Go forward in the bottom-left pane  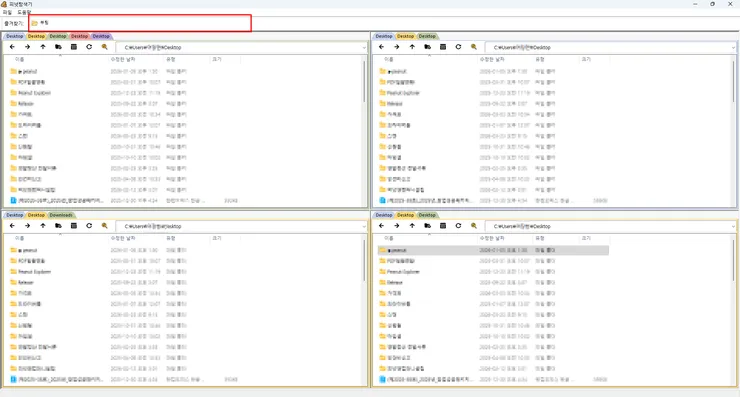27,226
